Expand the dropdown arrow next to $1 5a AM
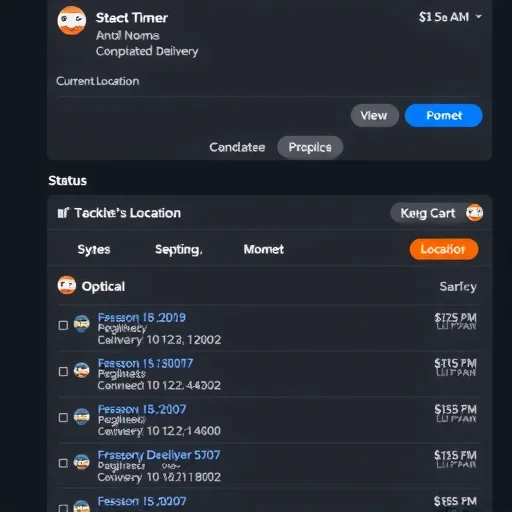512x512 pixels. tap(479, 16)
